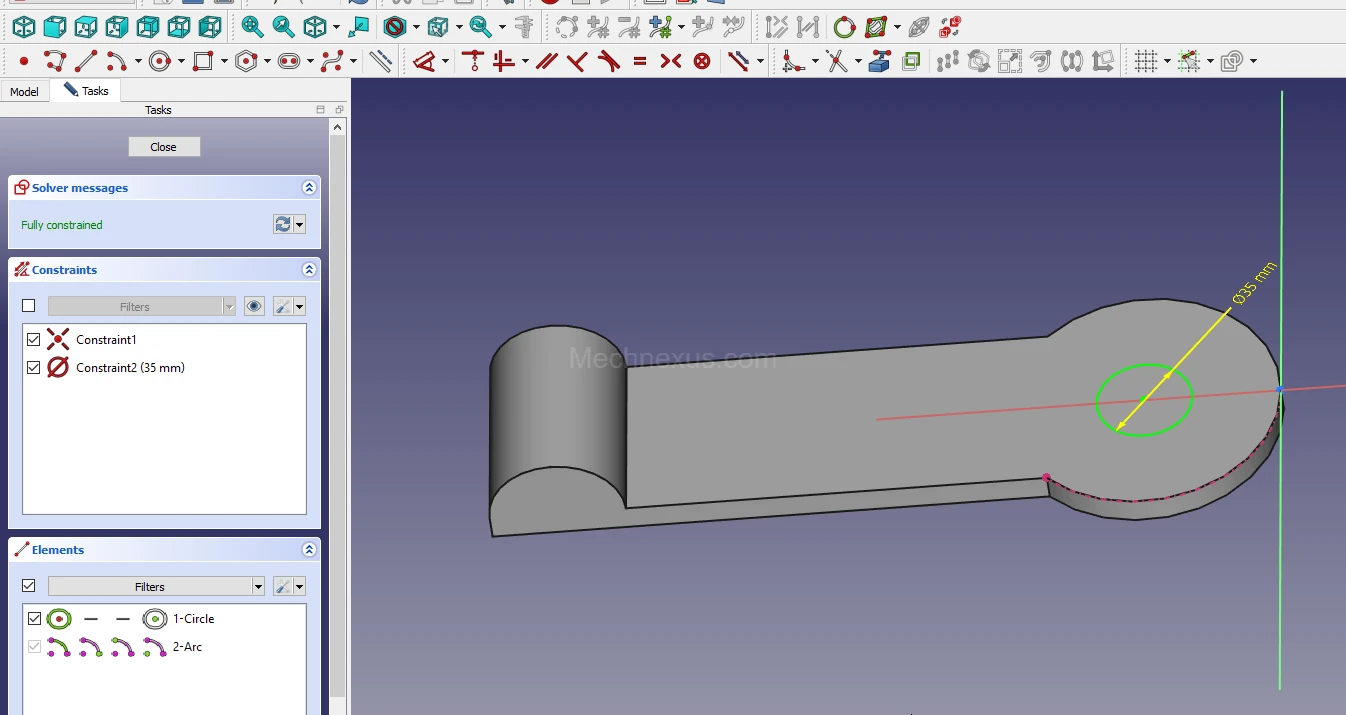Collapse the Constraints panel section
This screenshot has width=1346, height=715.
(309, 270)
